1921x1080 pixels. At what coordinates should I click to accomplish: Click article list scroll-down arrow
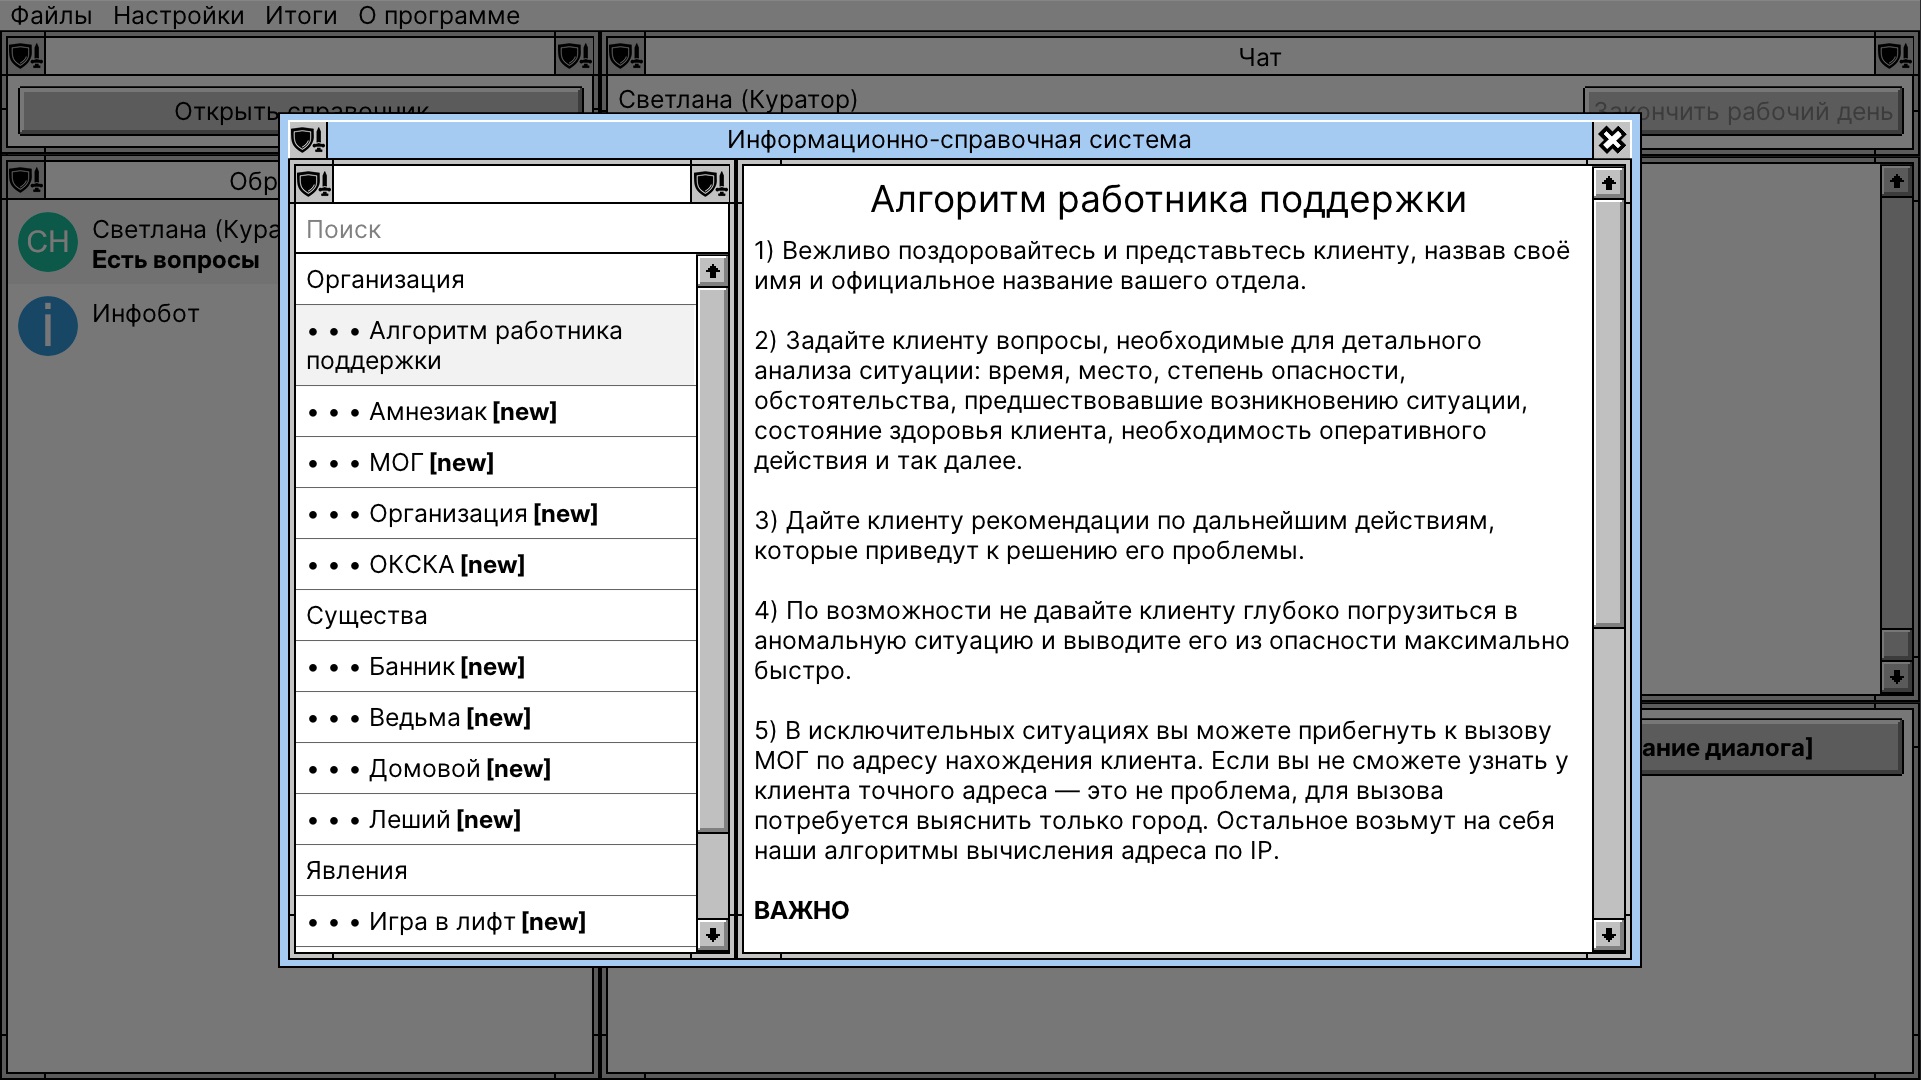pos(712,935)
